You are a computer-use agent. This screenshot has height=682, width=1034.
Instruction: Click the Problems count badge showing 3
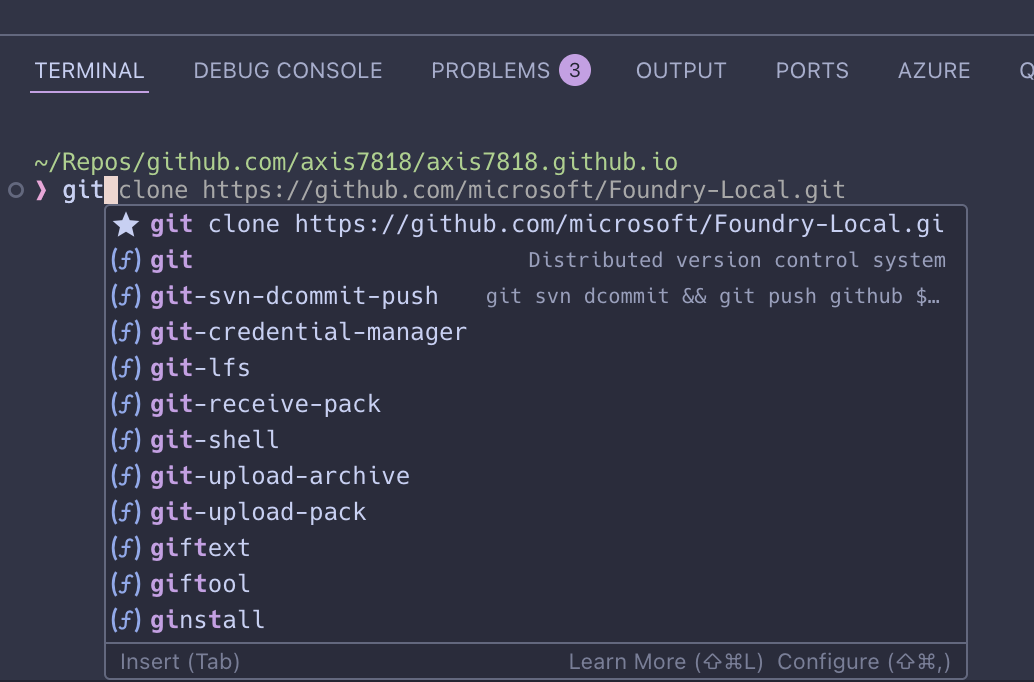[x=577, y=69]
